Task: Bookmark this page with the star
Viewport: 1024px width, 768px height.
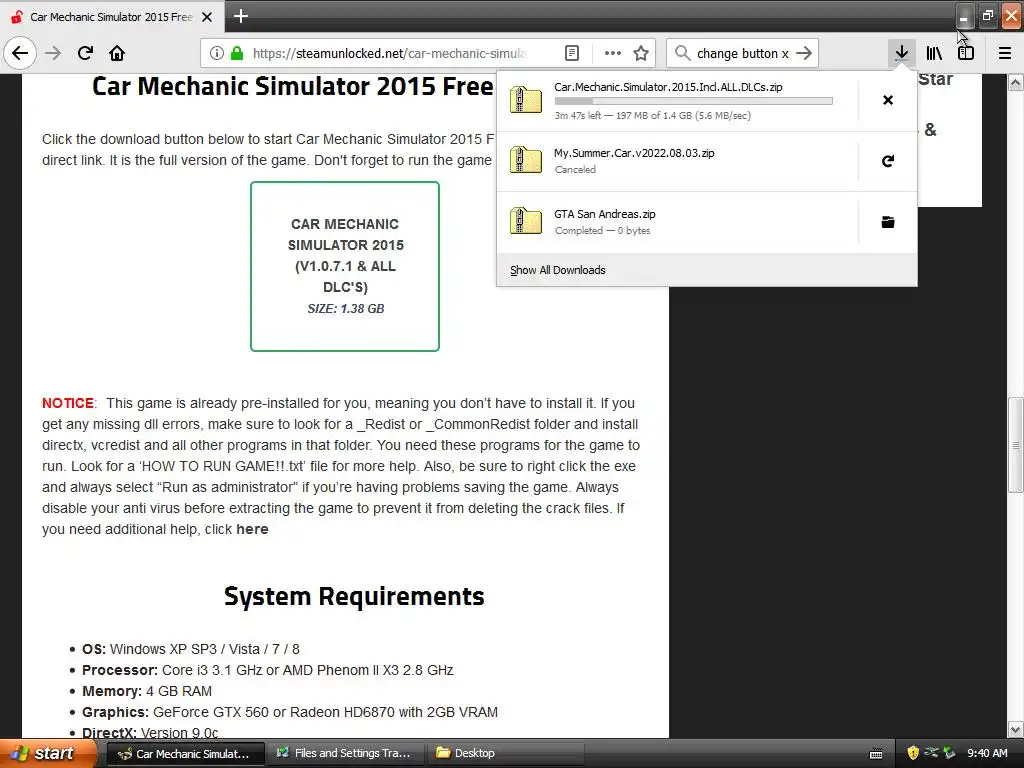Action: [641, 53]
